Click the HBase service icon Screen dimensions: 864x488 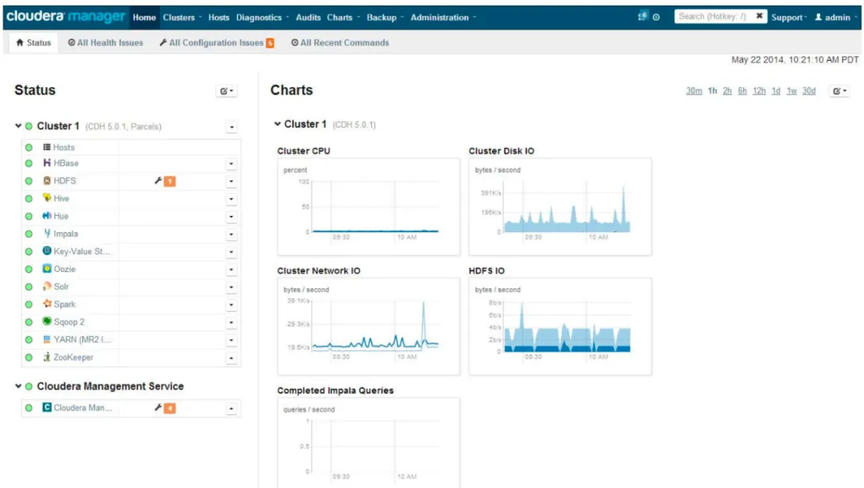[x=47, y=163]
